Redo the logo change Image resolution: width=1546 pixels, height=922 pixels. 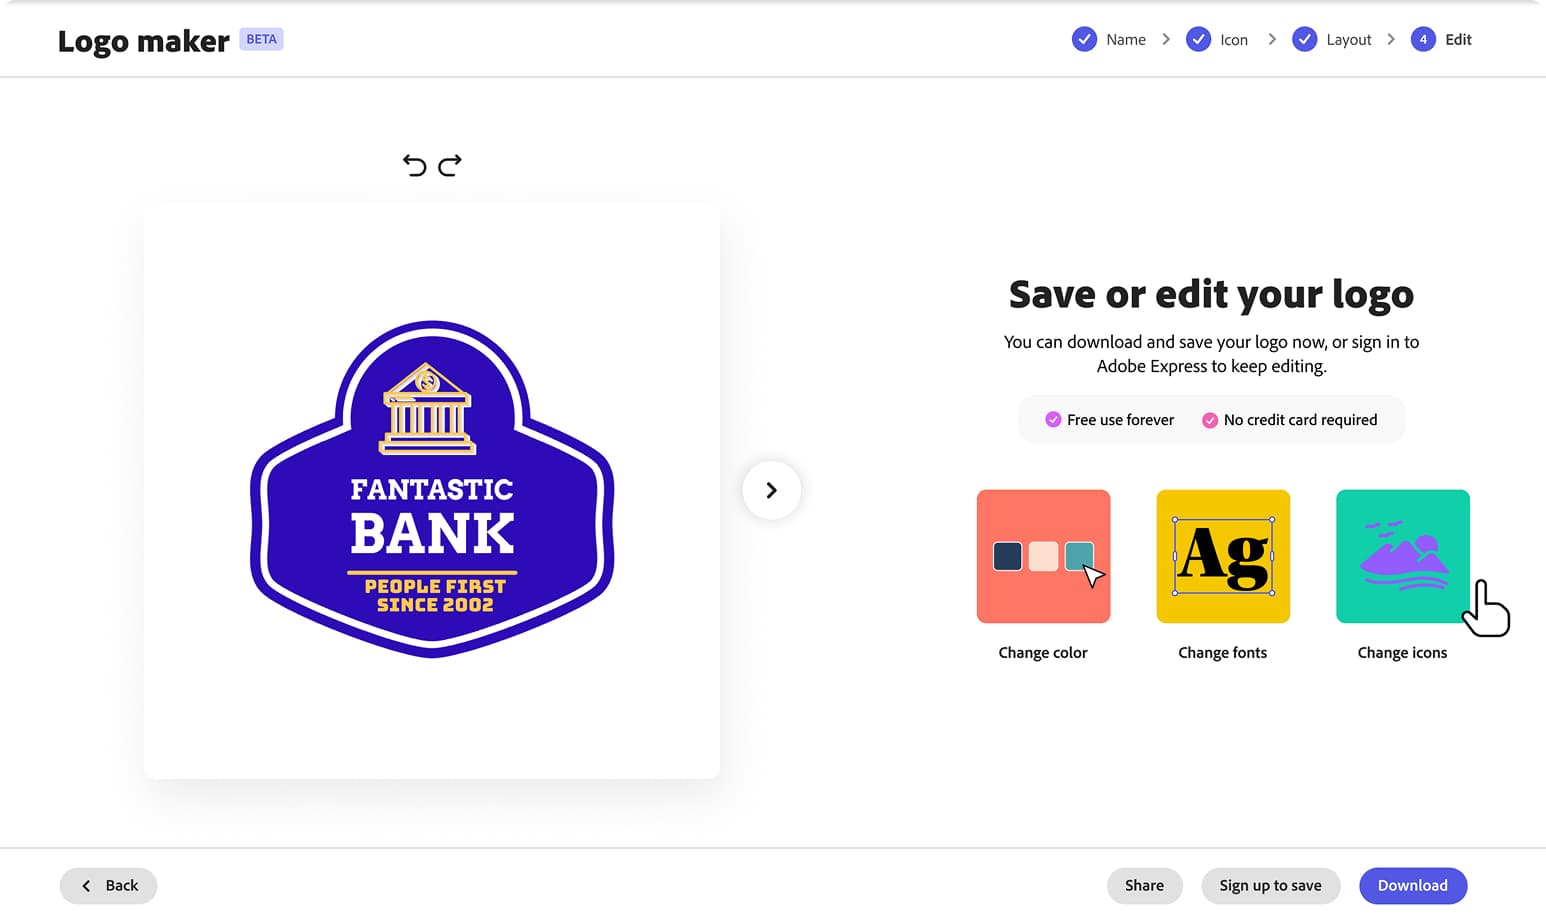[x=450, y=165]
